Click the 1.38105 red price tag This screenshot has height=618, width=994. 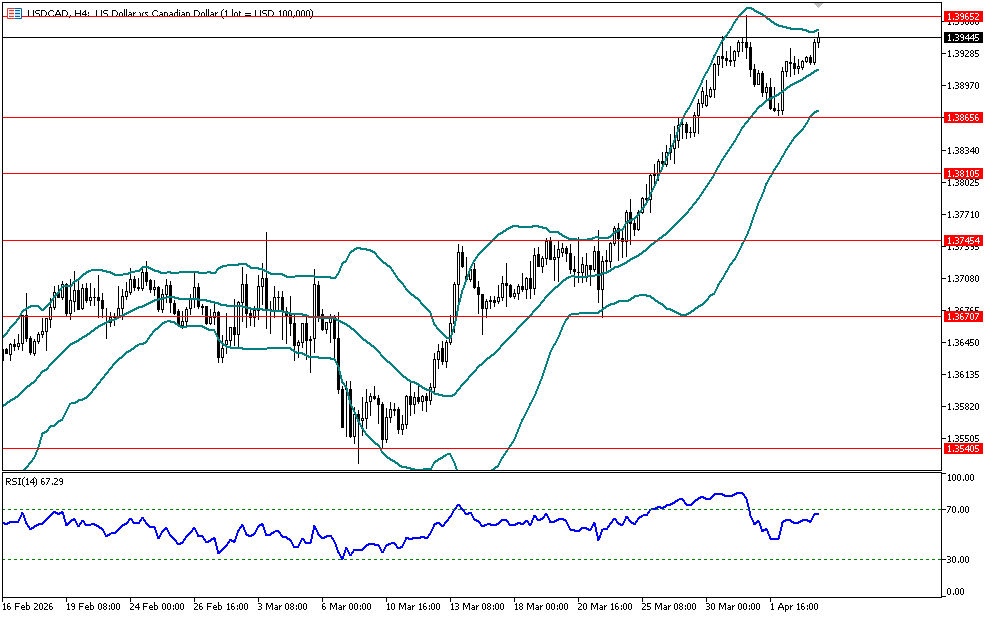[x=961, y=173]
